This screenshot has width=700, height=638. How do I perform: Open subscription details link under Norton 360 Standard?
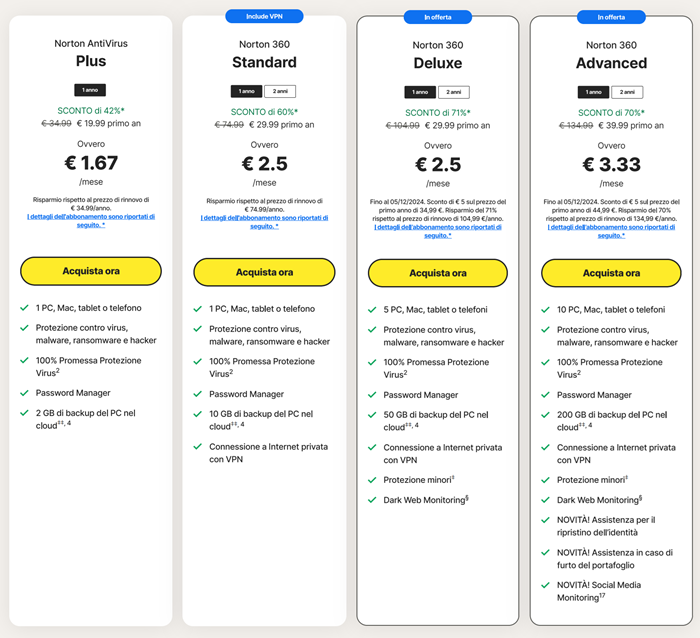click(x=264, y=221)
